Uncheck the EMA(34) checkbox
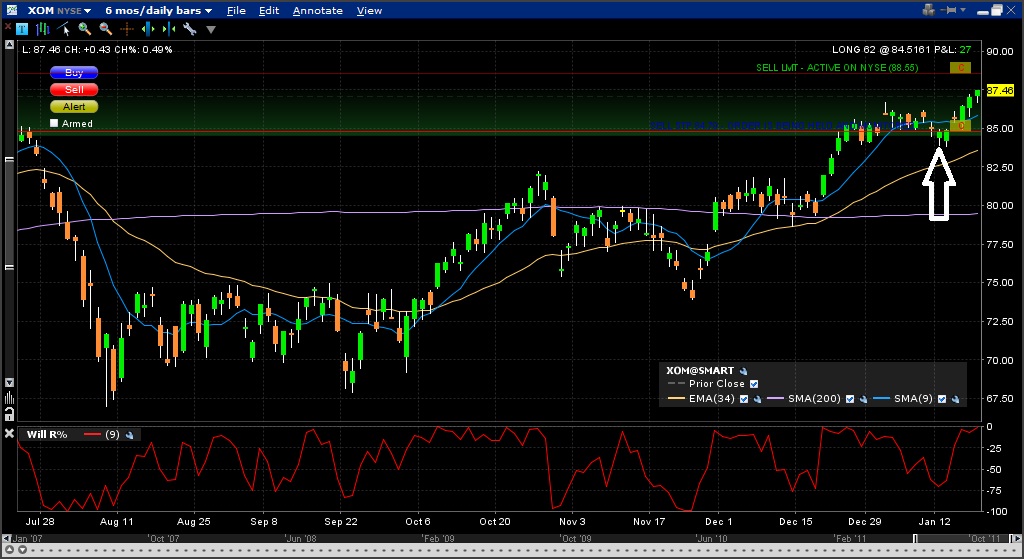The image size is (1024, 559). [x=744, y=399]
